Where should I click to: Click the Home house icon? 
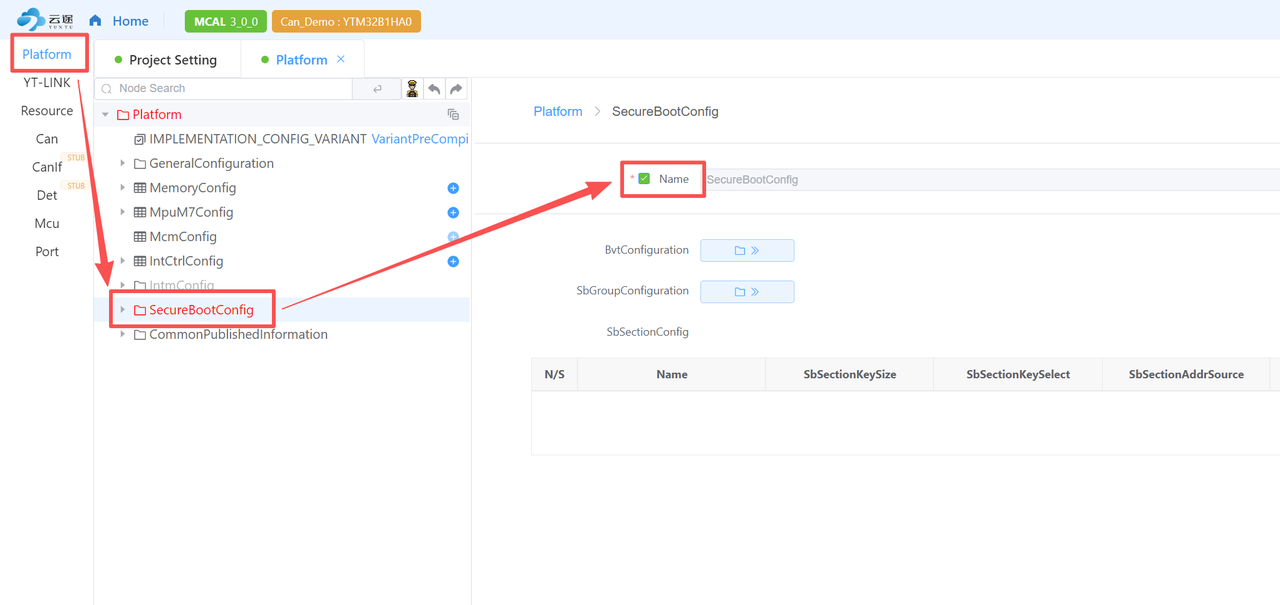(96, 20)
